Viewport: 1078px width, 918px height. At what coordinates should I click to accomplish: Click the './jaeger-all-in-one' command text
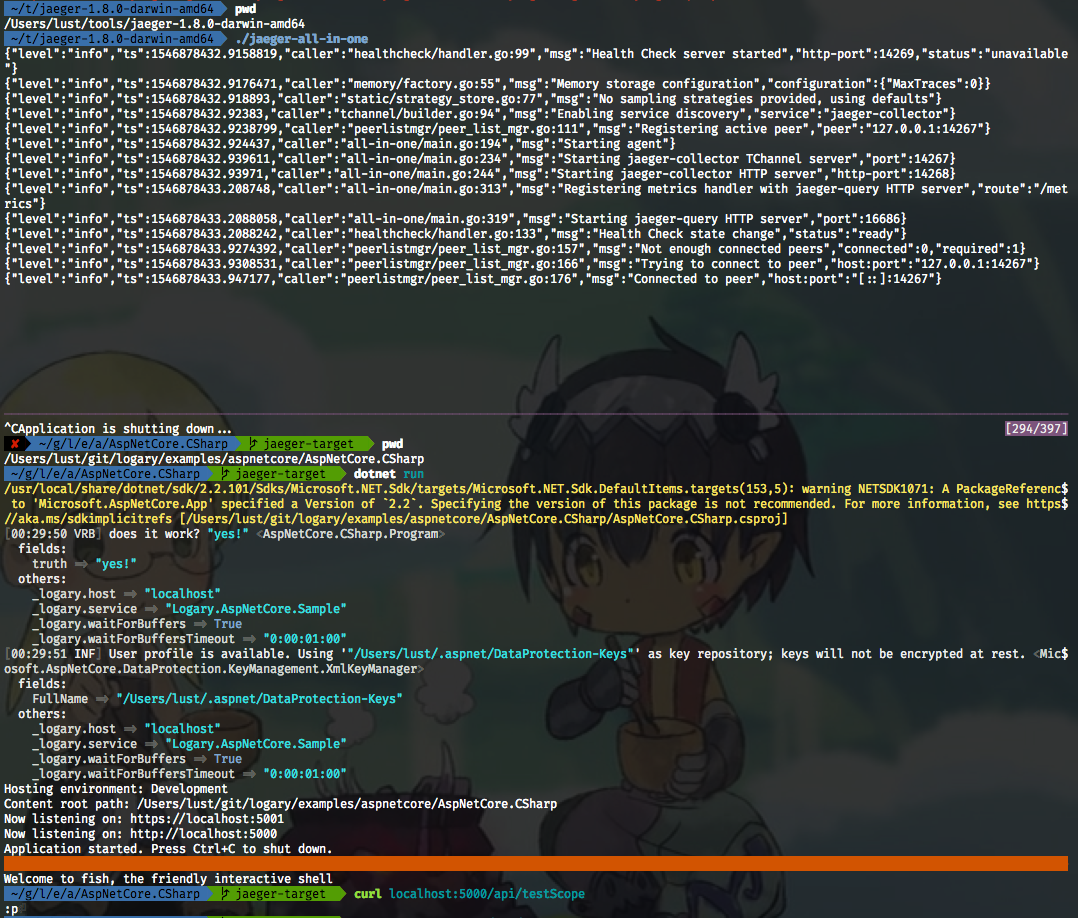(301, 39)
